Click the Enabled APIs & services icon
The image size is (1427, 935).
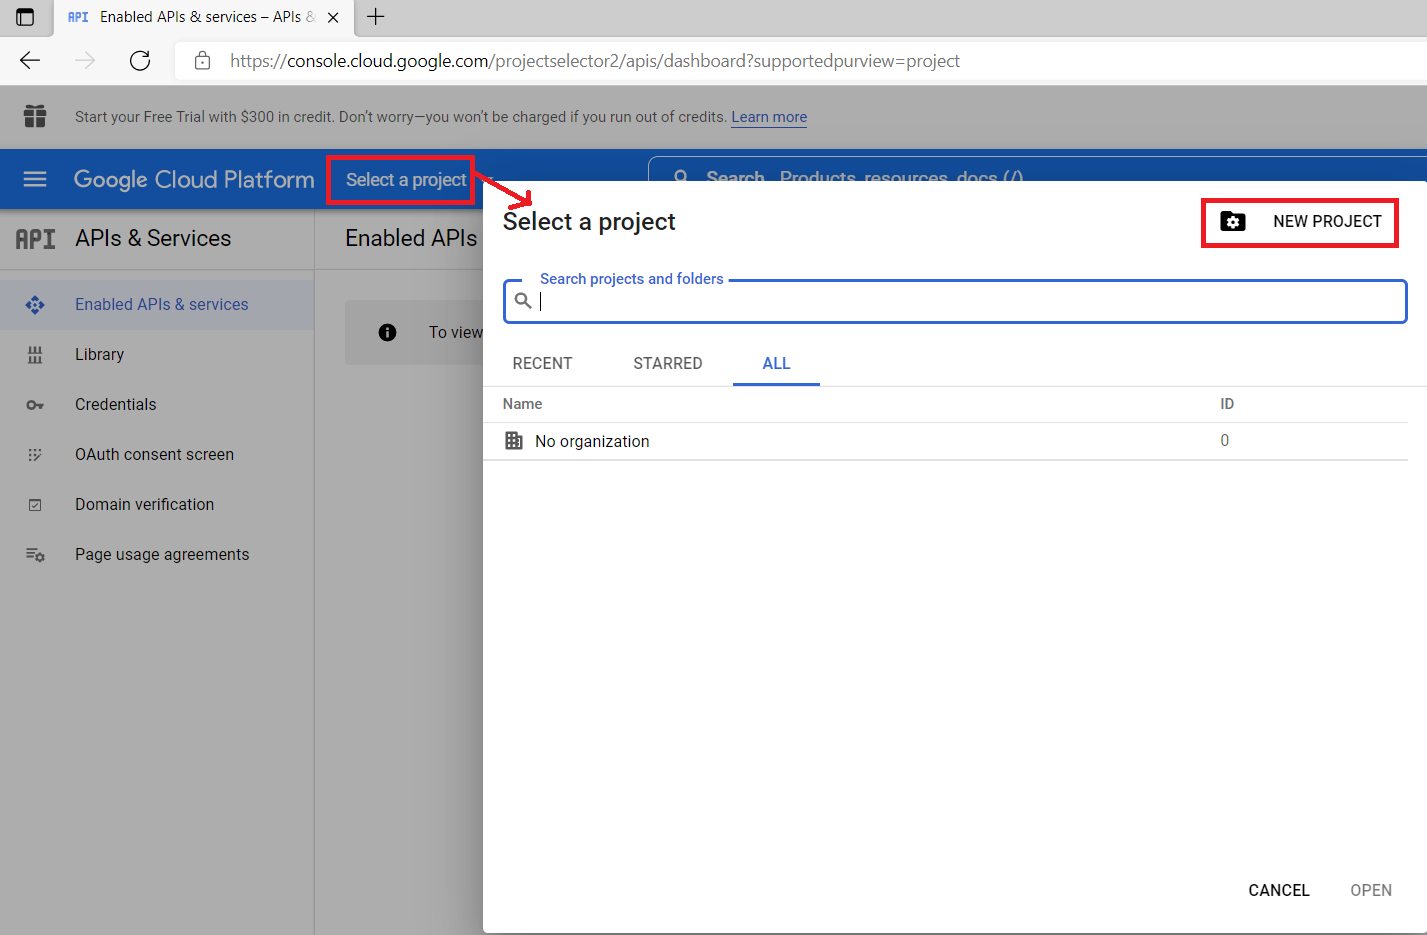tap(35, 305)
